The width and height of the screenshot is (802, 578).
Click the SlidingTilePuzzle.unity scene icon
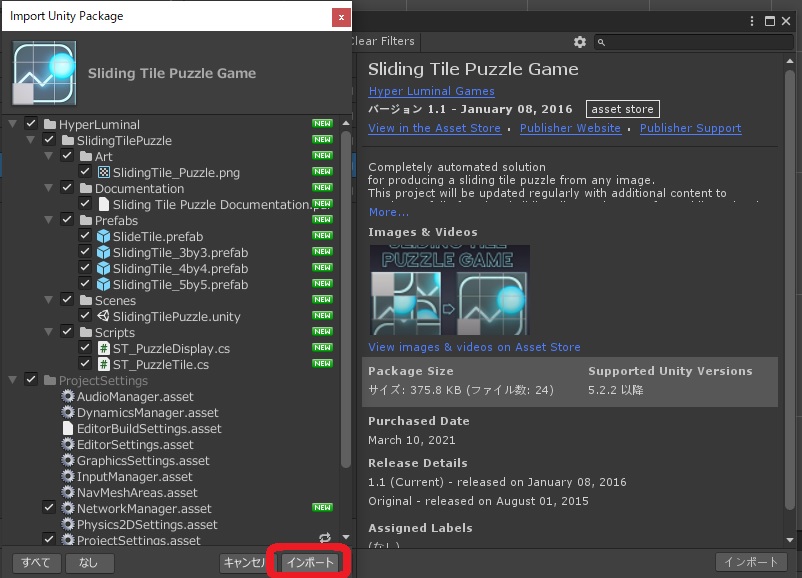[x=103, y=316]
